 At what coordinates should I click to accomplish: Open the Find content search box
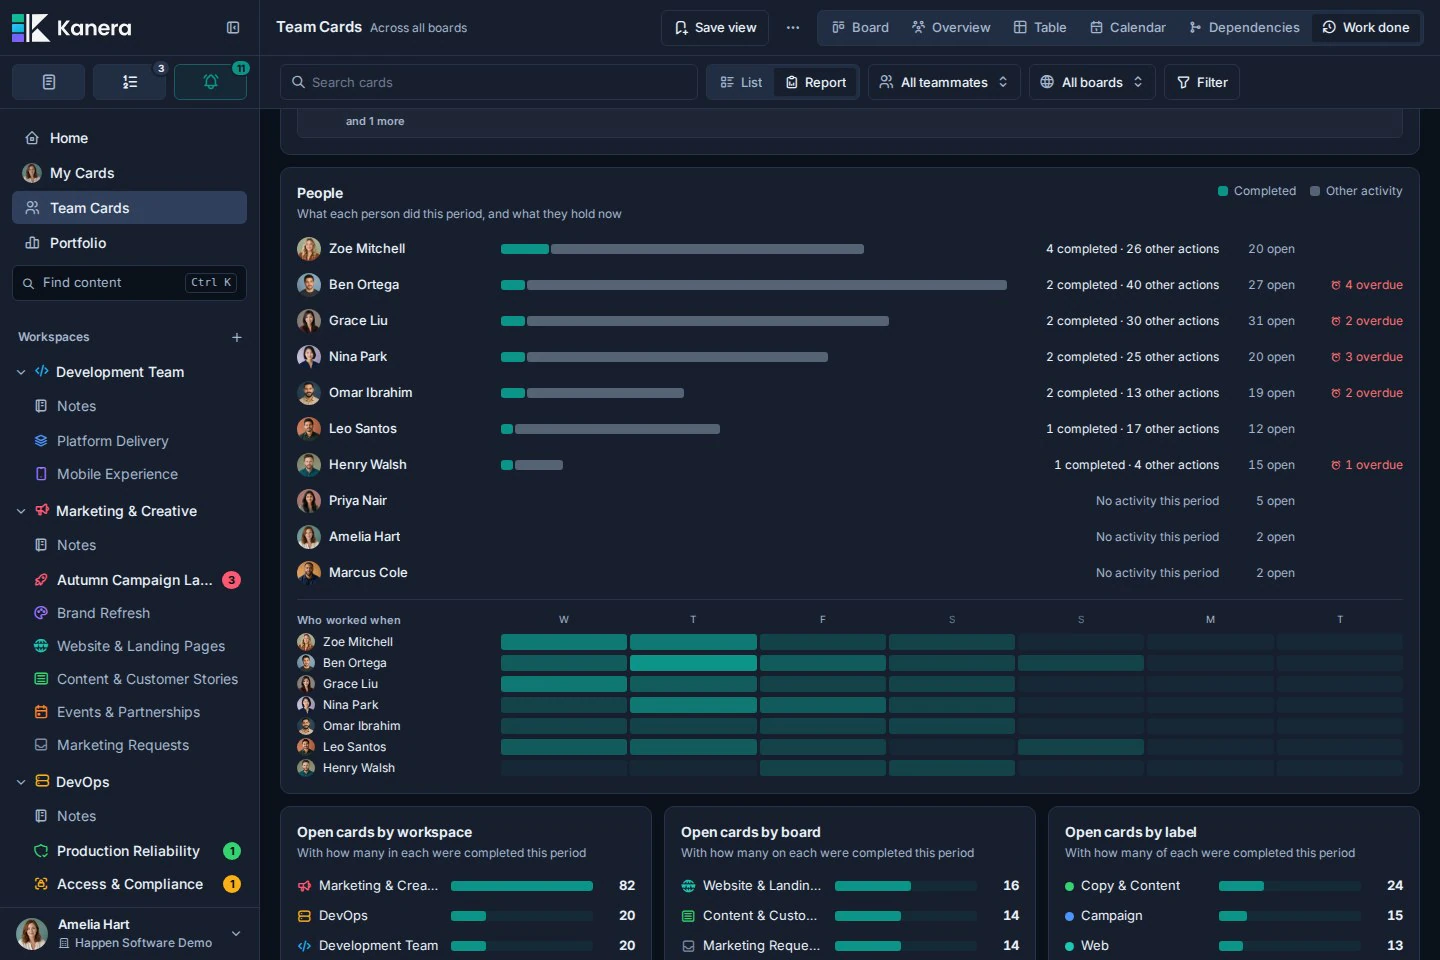[x=129, y=283]
